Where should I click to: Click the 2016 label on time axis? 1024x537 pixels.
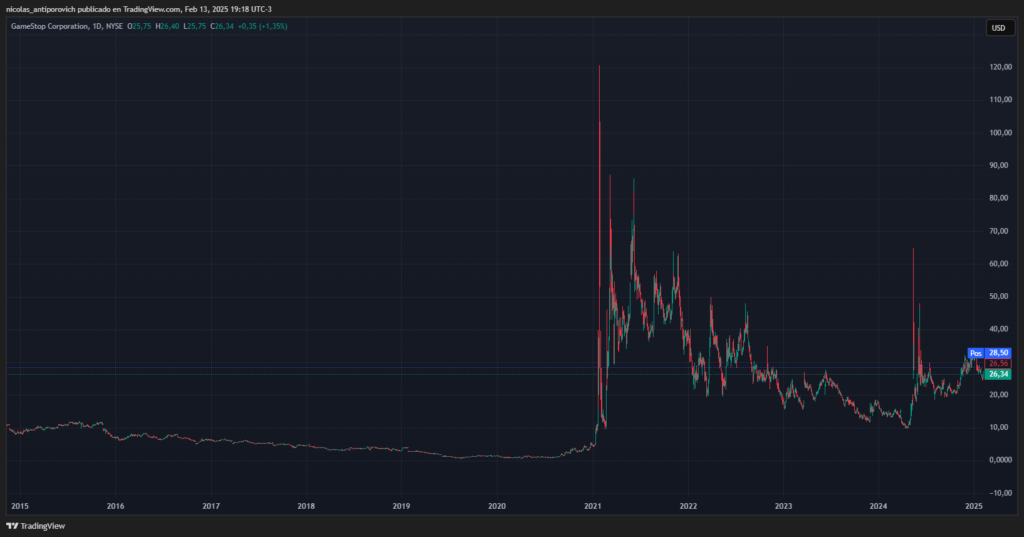pos(116,506)
